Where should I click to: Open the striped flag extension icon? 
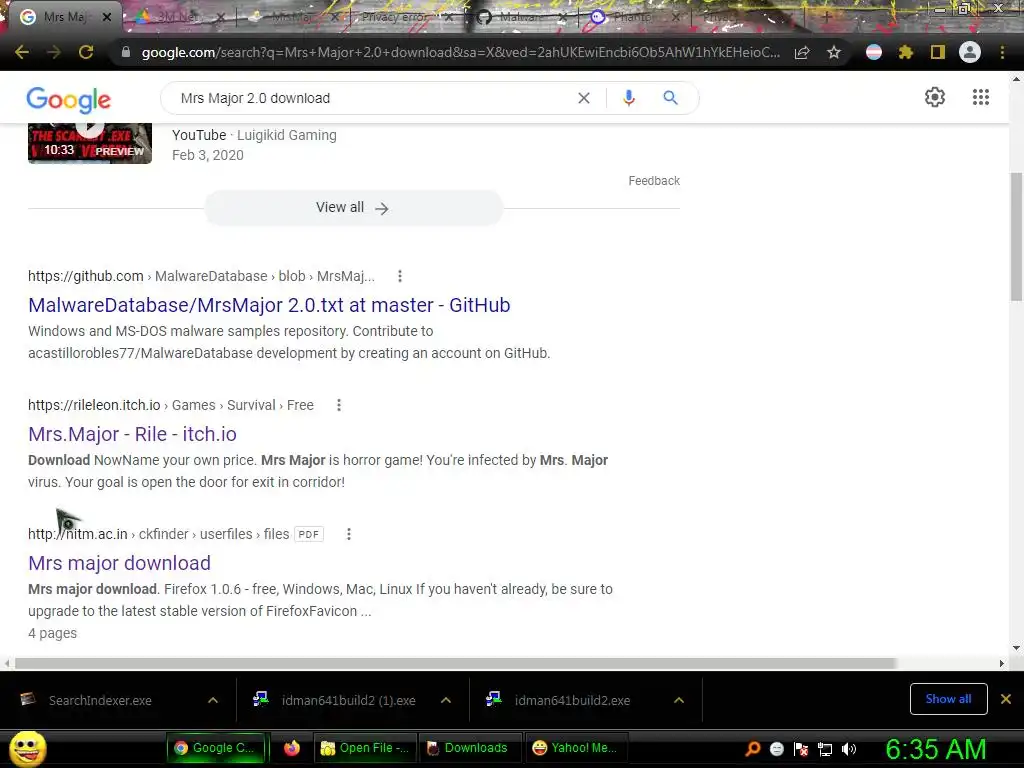pyautogui.click(x=874, y=52)
